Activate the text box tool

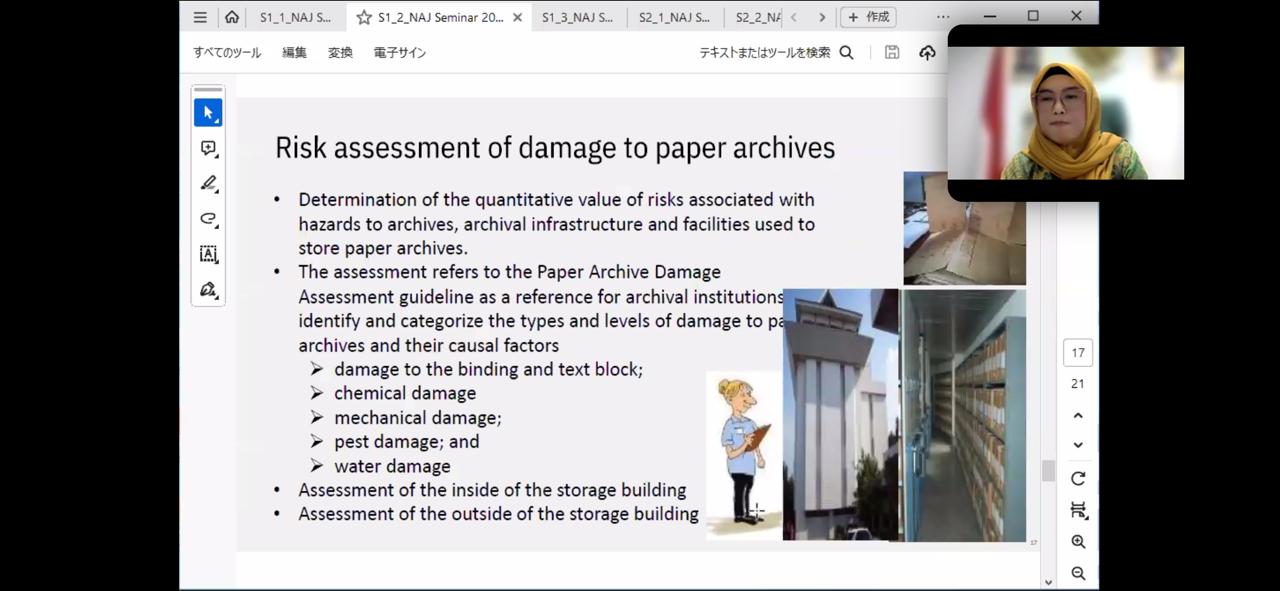coord(208,254)
